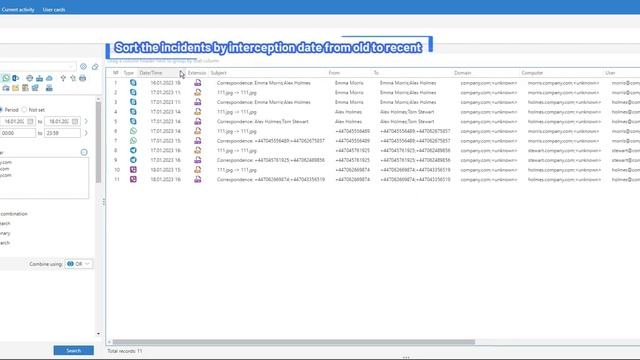
Task: Click the start time field 00:00
Action: (18, 133)
